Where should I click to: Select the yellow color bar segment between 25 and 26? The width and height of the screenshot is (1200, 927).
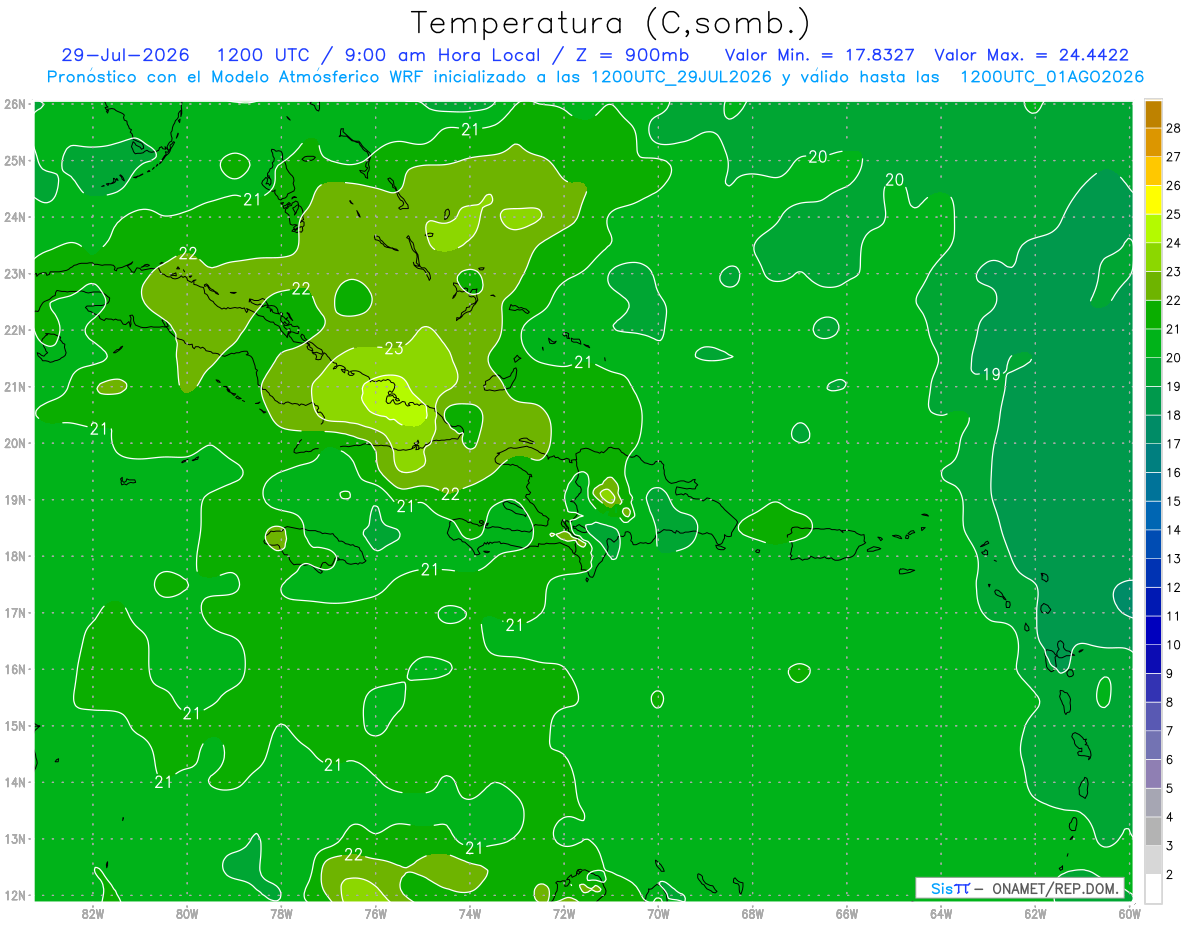(x=1153, y=200)
